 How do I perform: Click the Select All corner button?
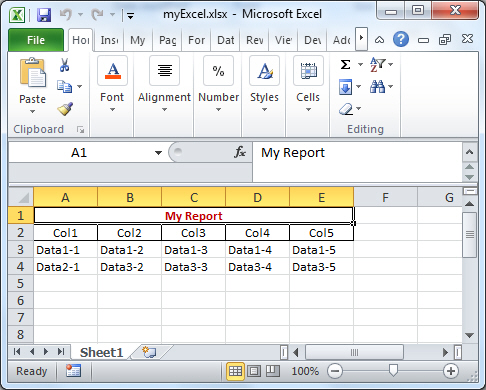(x=21, y=197)
